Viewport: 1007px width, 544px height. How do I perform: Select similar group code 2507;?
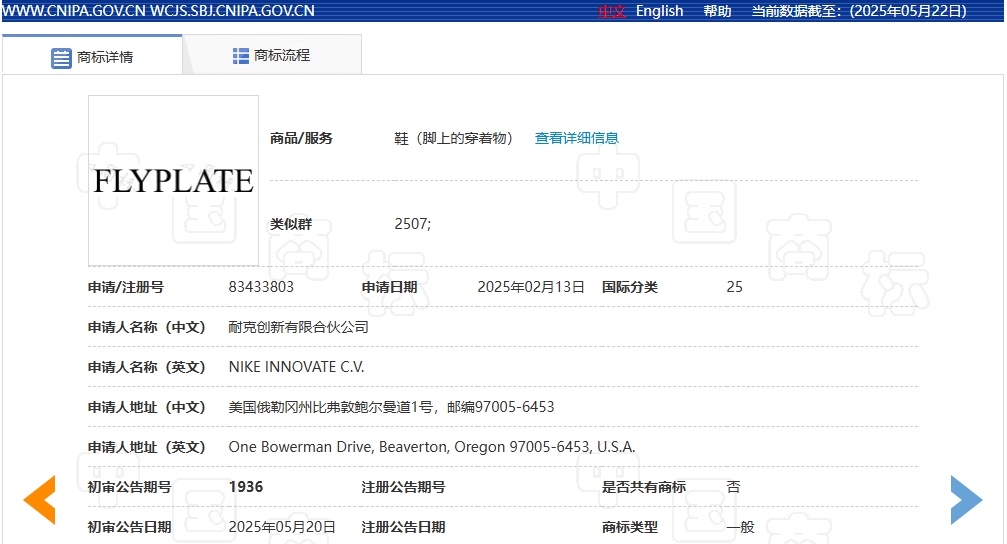coord(413,224)
